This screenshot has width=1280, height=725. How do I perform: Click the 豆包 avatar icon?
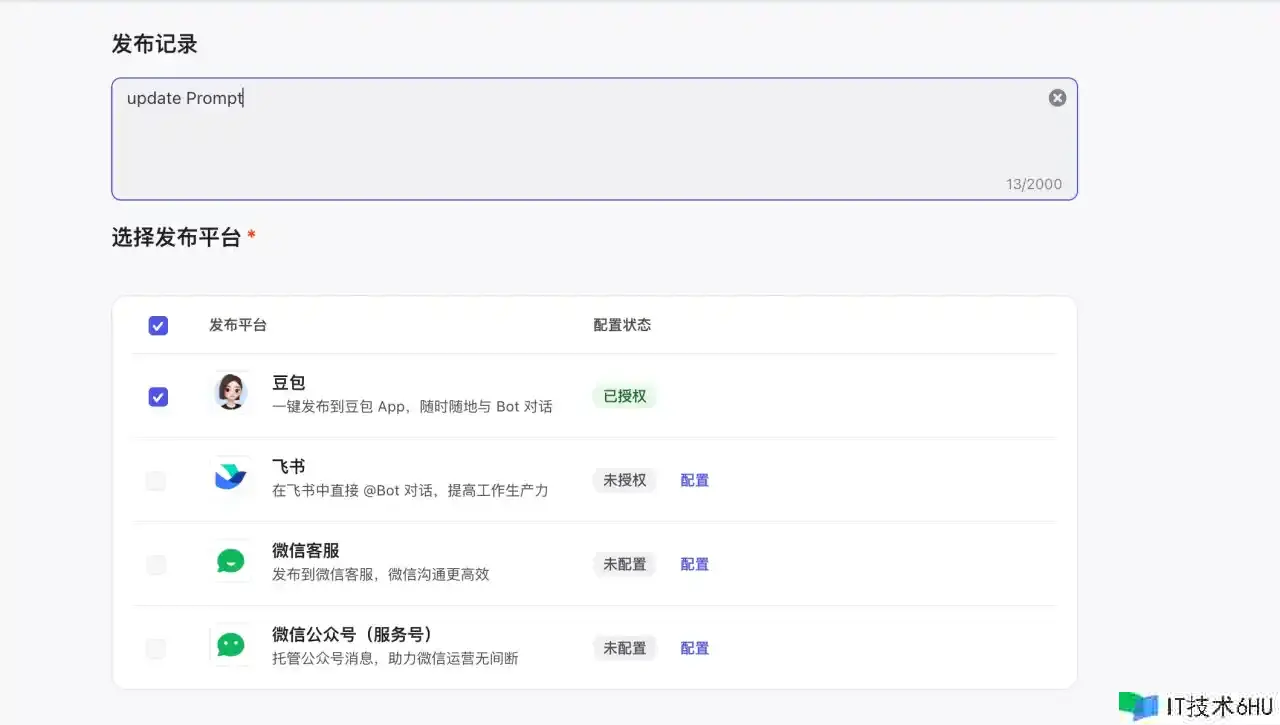point(231,392)
